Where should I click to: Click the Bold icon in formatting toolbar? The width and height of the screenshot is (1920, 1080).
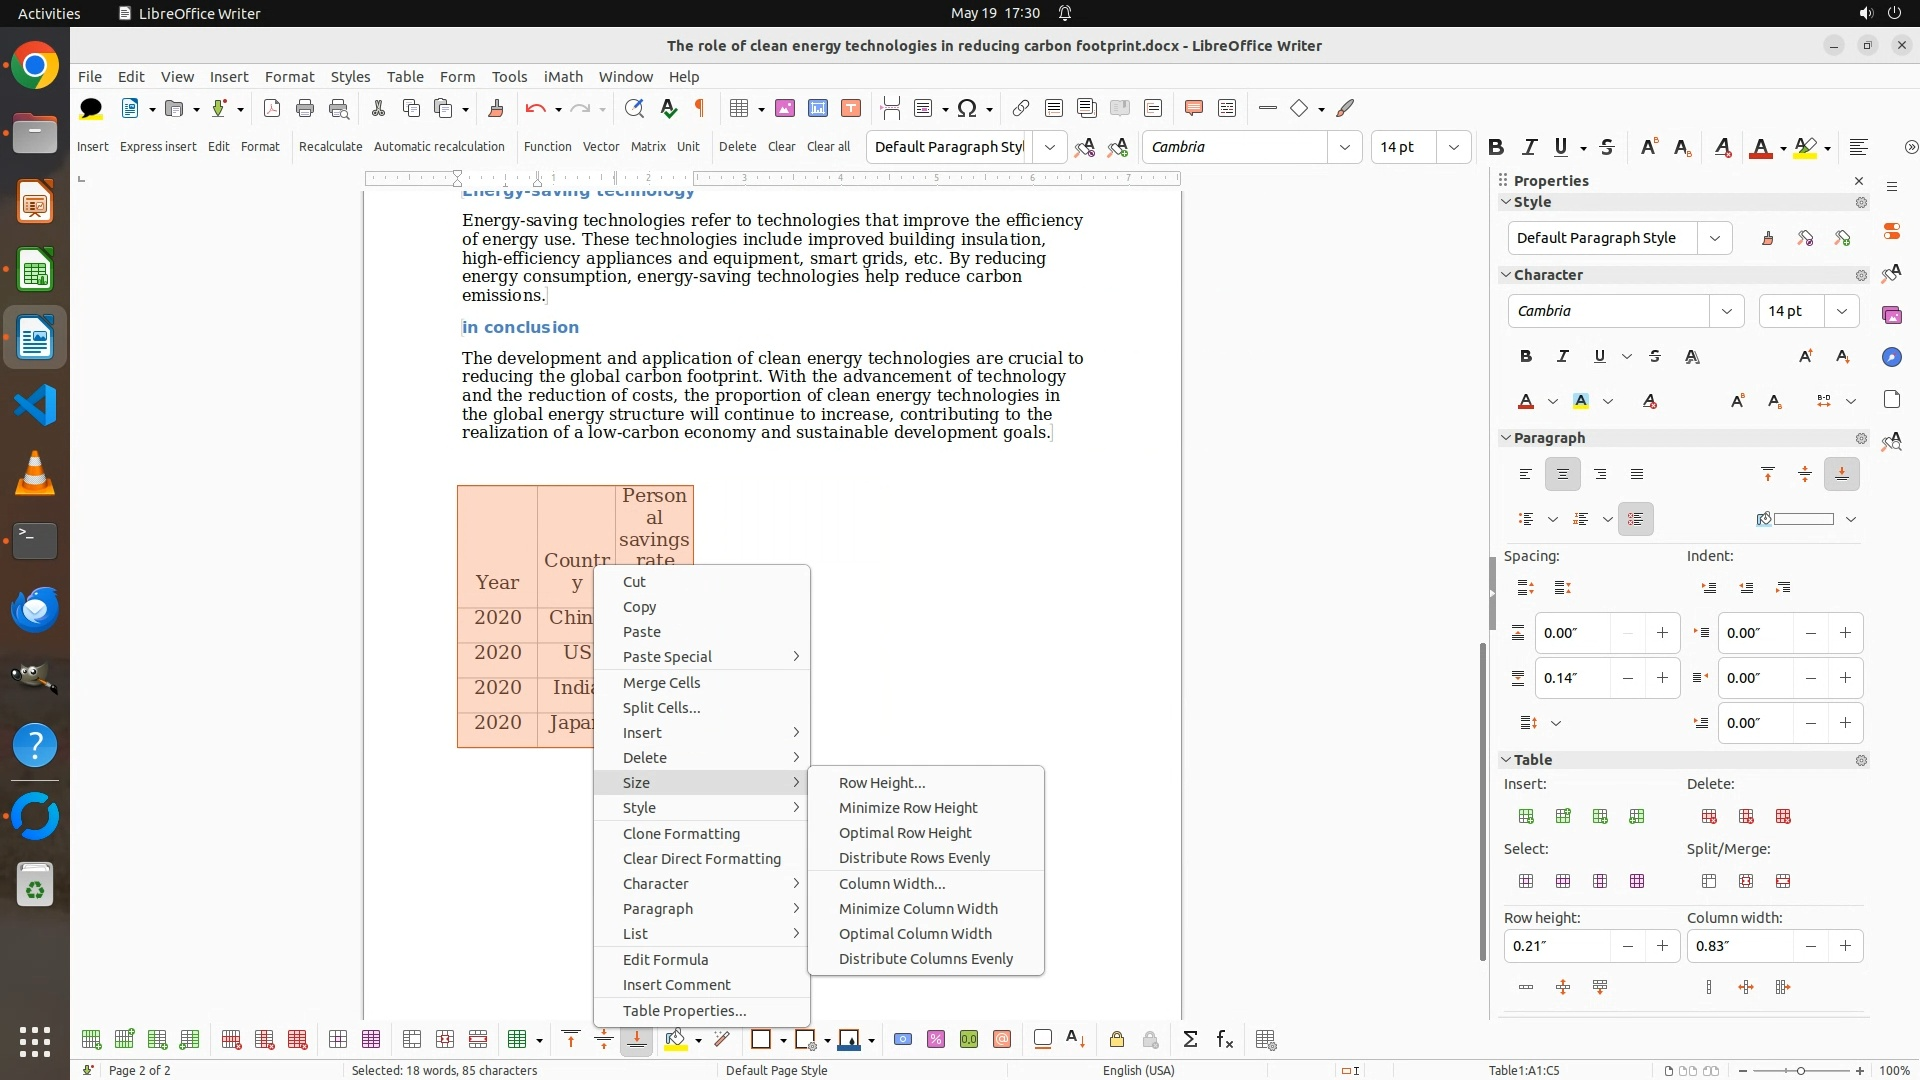[x=1496, y=147]
